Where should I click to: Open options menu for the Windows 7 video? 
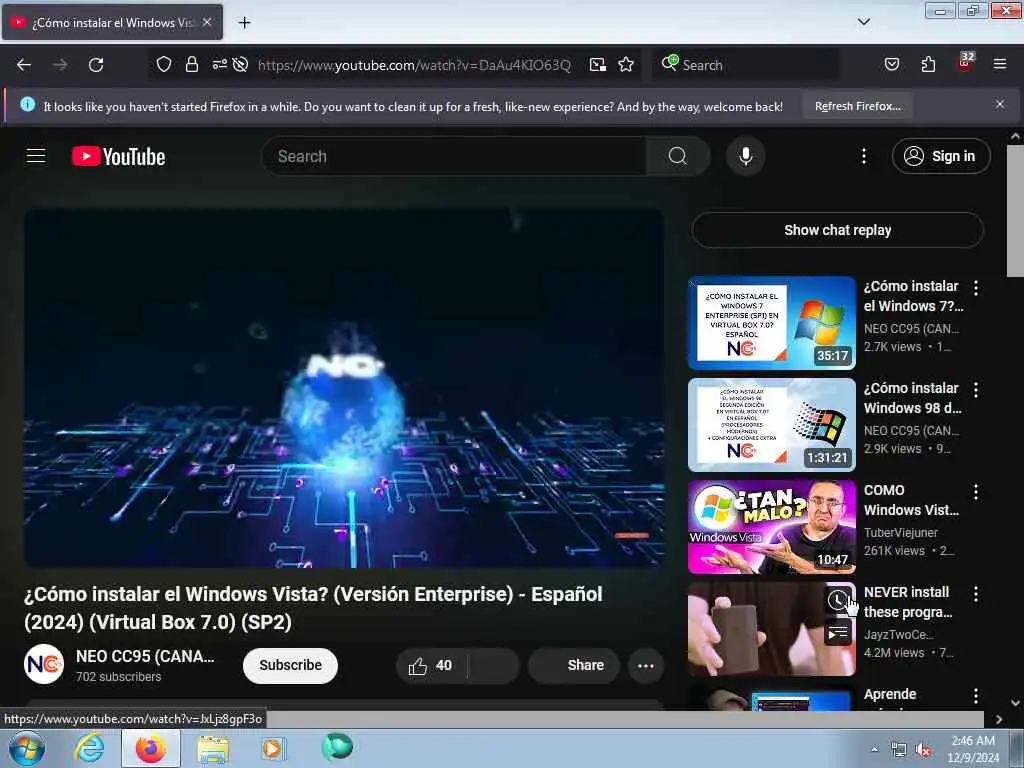[976, 287]
